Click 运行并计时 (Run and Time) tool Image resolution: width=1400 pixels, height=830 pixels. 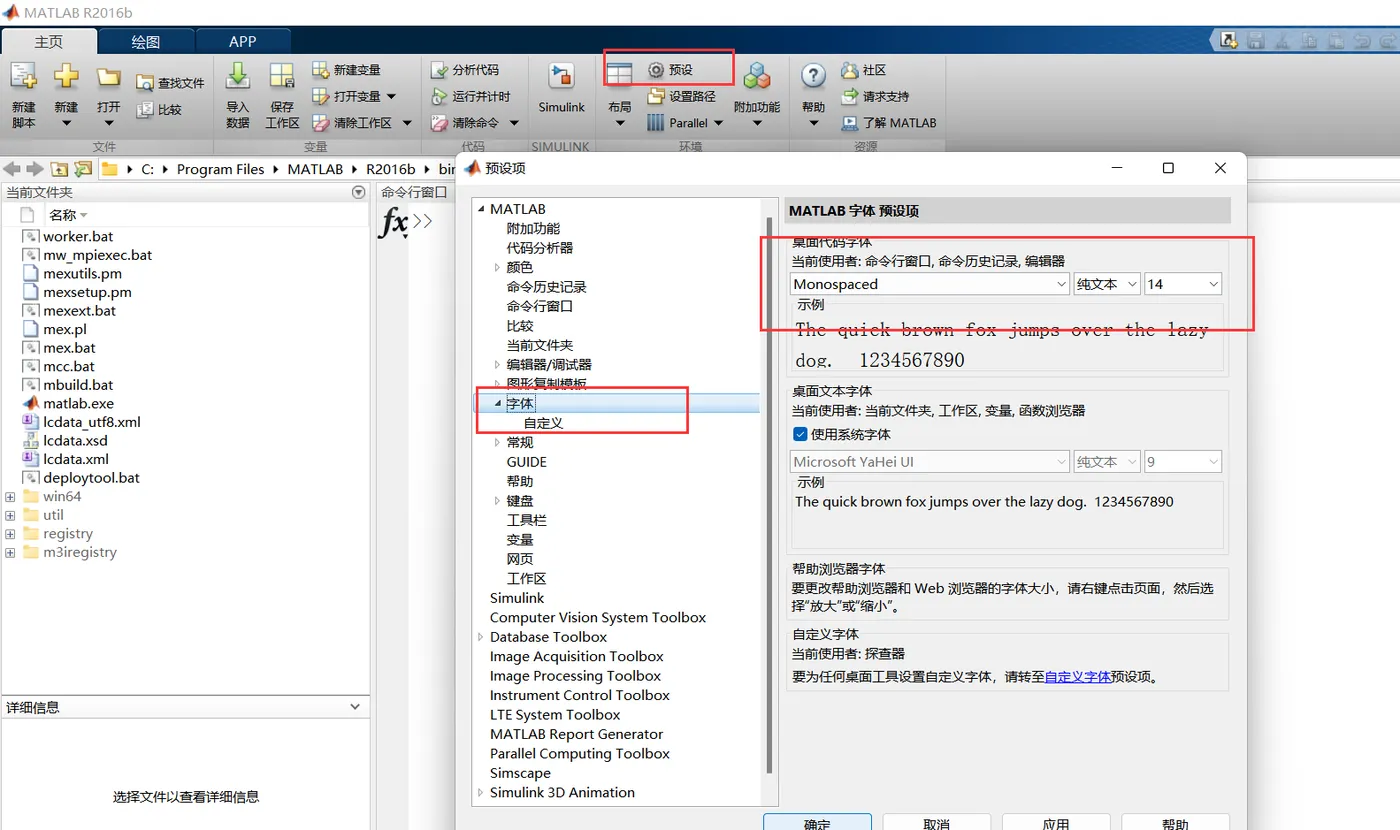(x=471, y=97)
